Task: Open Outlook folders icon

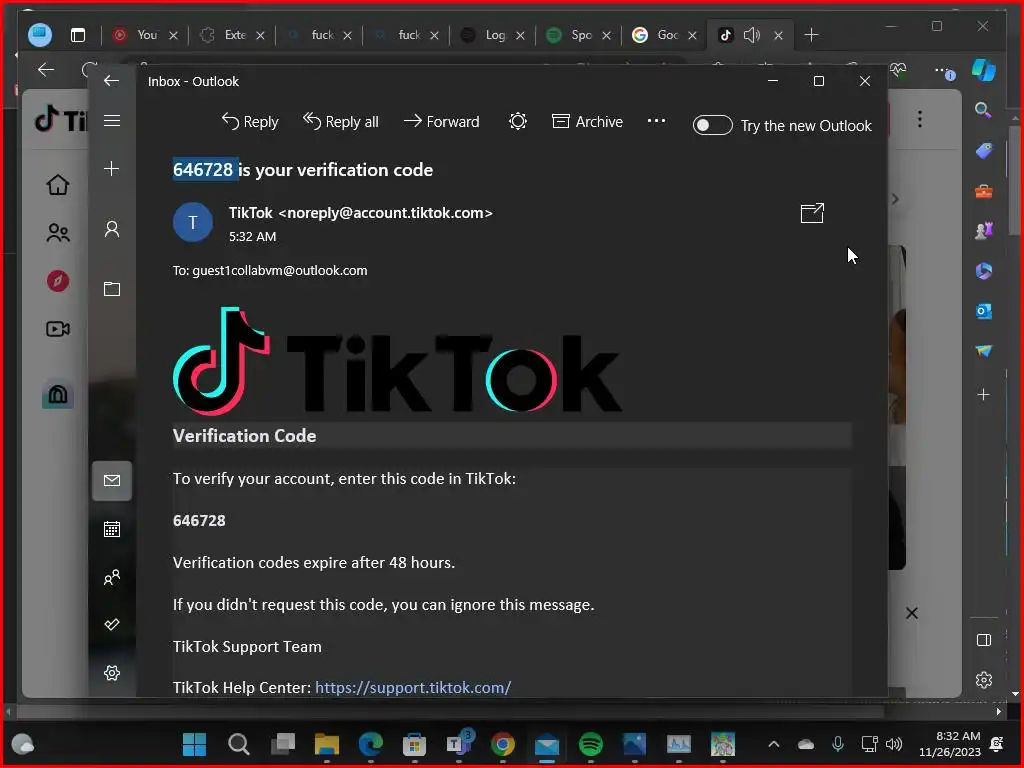Action: tap(112, 289)
